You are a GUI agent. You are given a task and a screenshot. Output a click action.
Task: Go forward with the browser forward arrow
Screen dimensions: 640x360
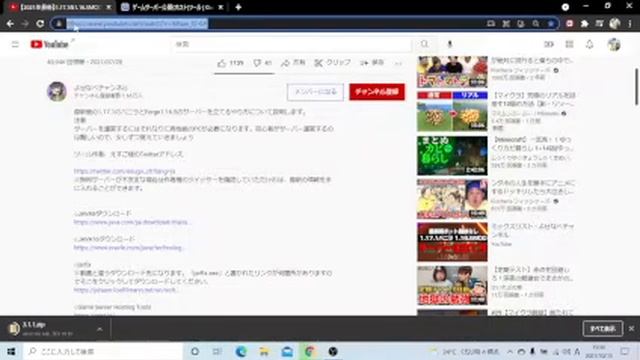25,24
